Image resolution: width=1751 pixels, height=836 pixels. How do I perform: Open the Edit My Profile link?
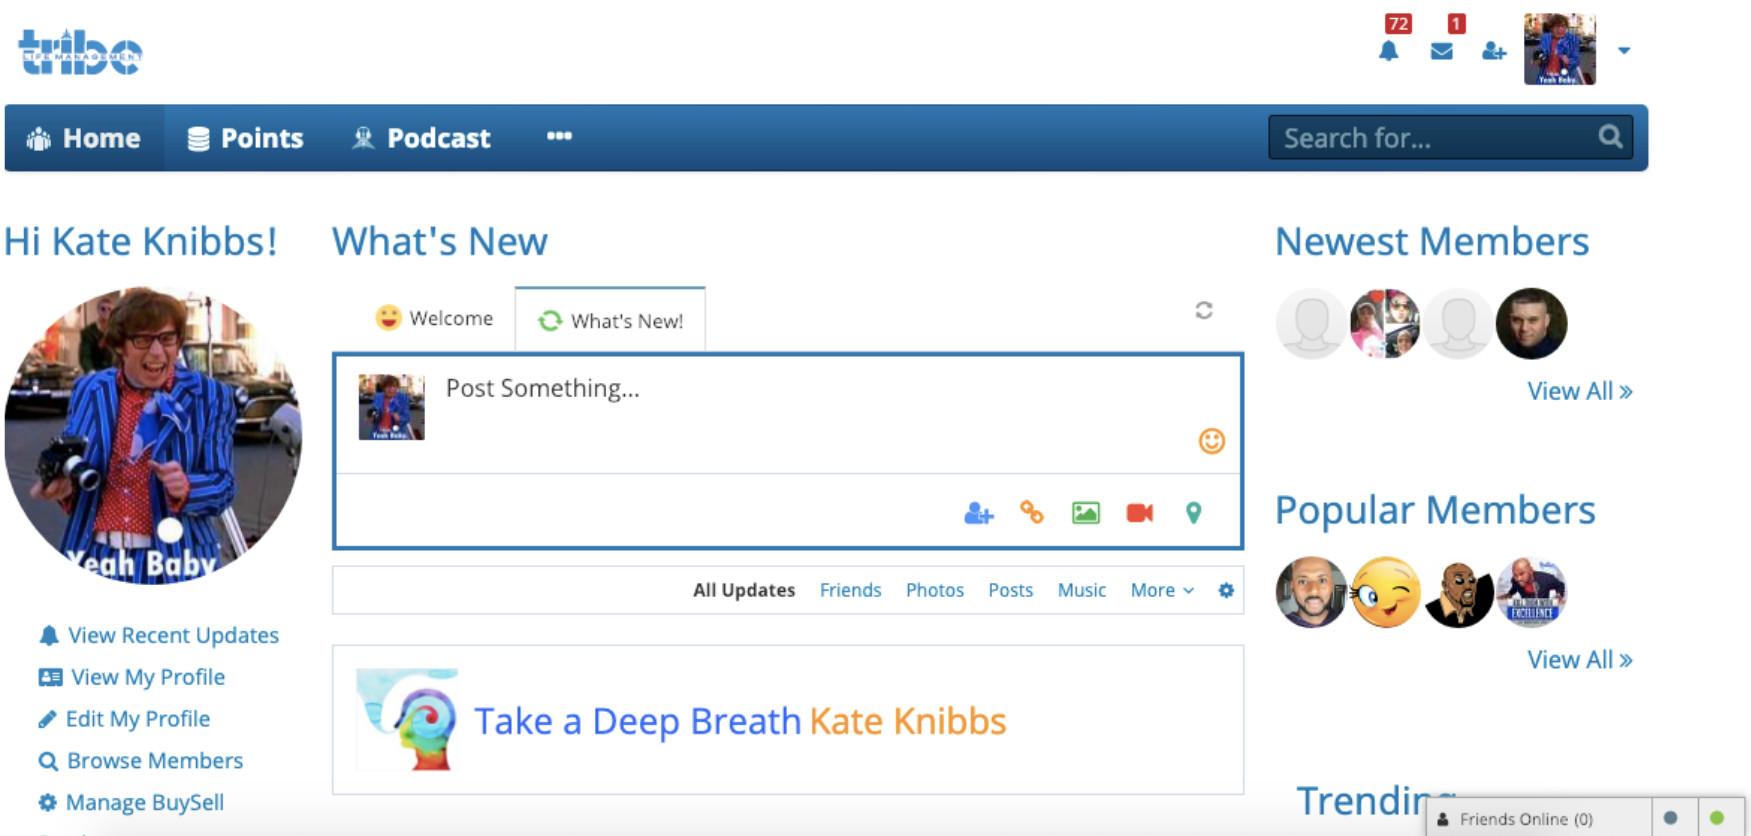tap(137, 719)
